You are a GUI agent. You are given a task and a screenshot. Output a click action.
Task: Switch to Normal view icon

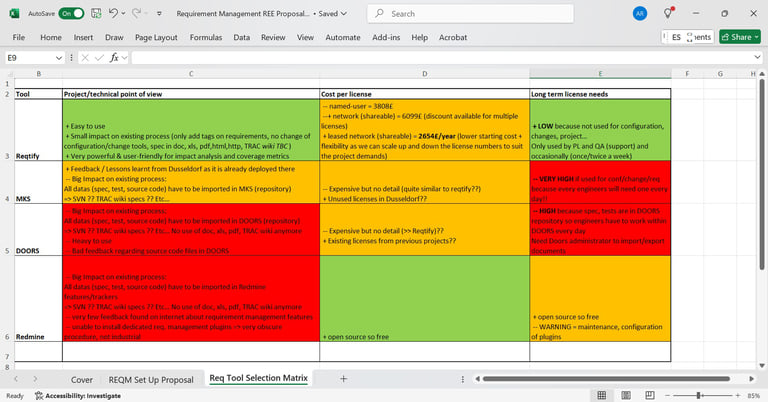tap(602, 395)
